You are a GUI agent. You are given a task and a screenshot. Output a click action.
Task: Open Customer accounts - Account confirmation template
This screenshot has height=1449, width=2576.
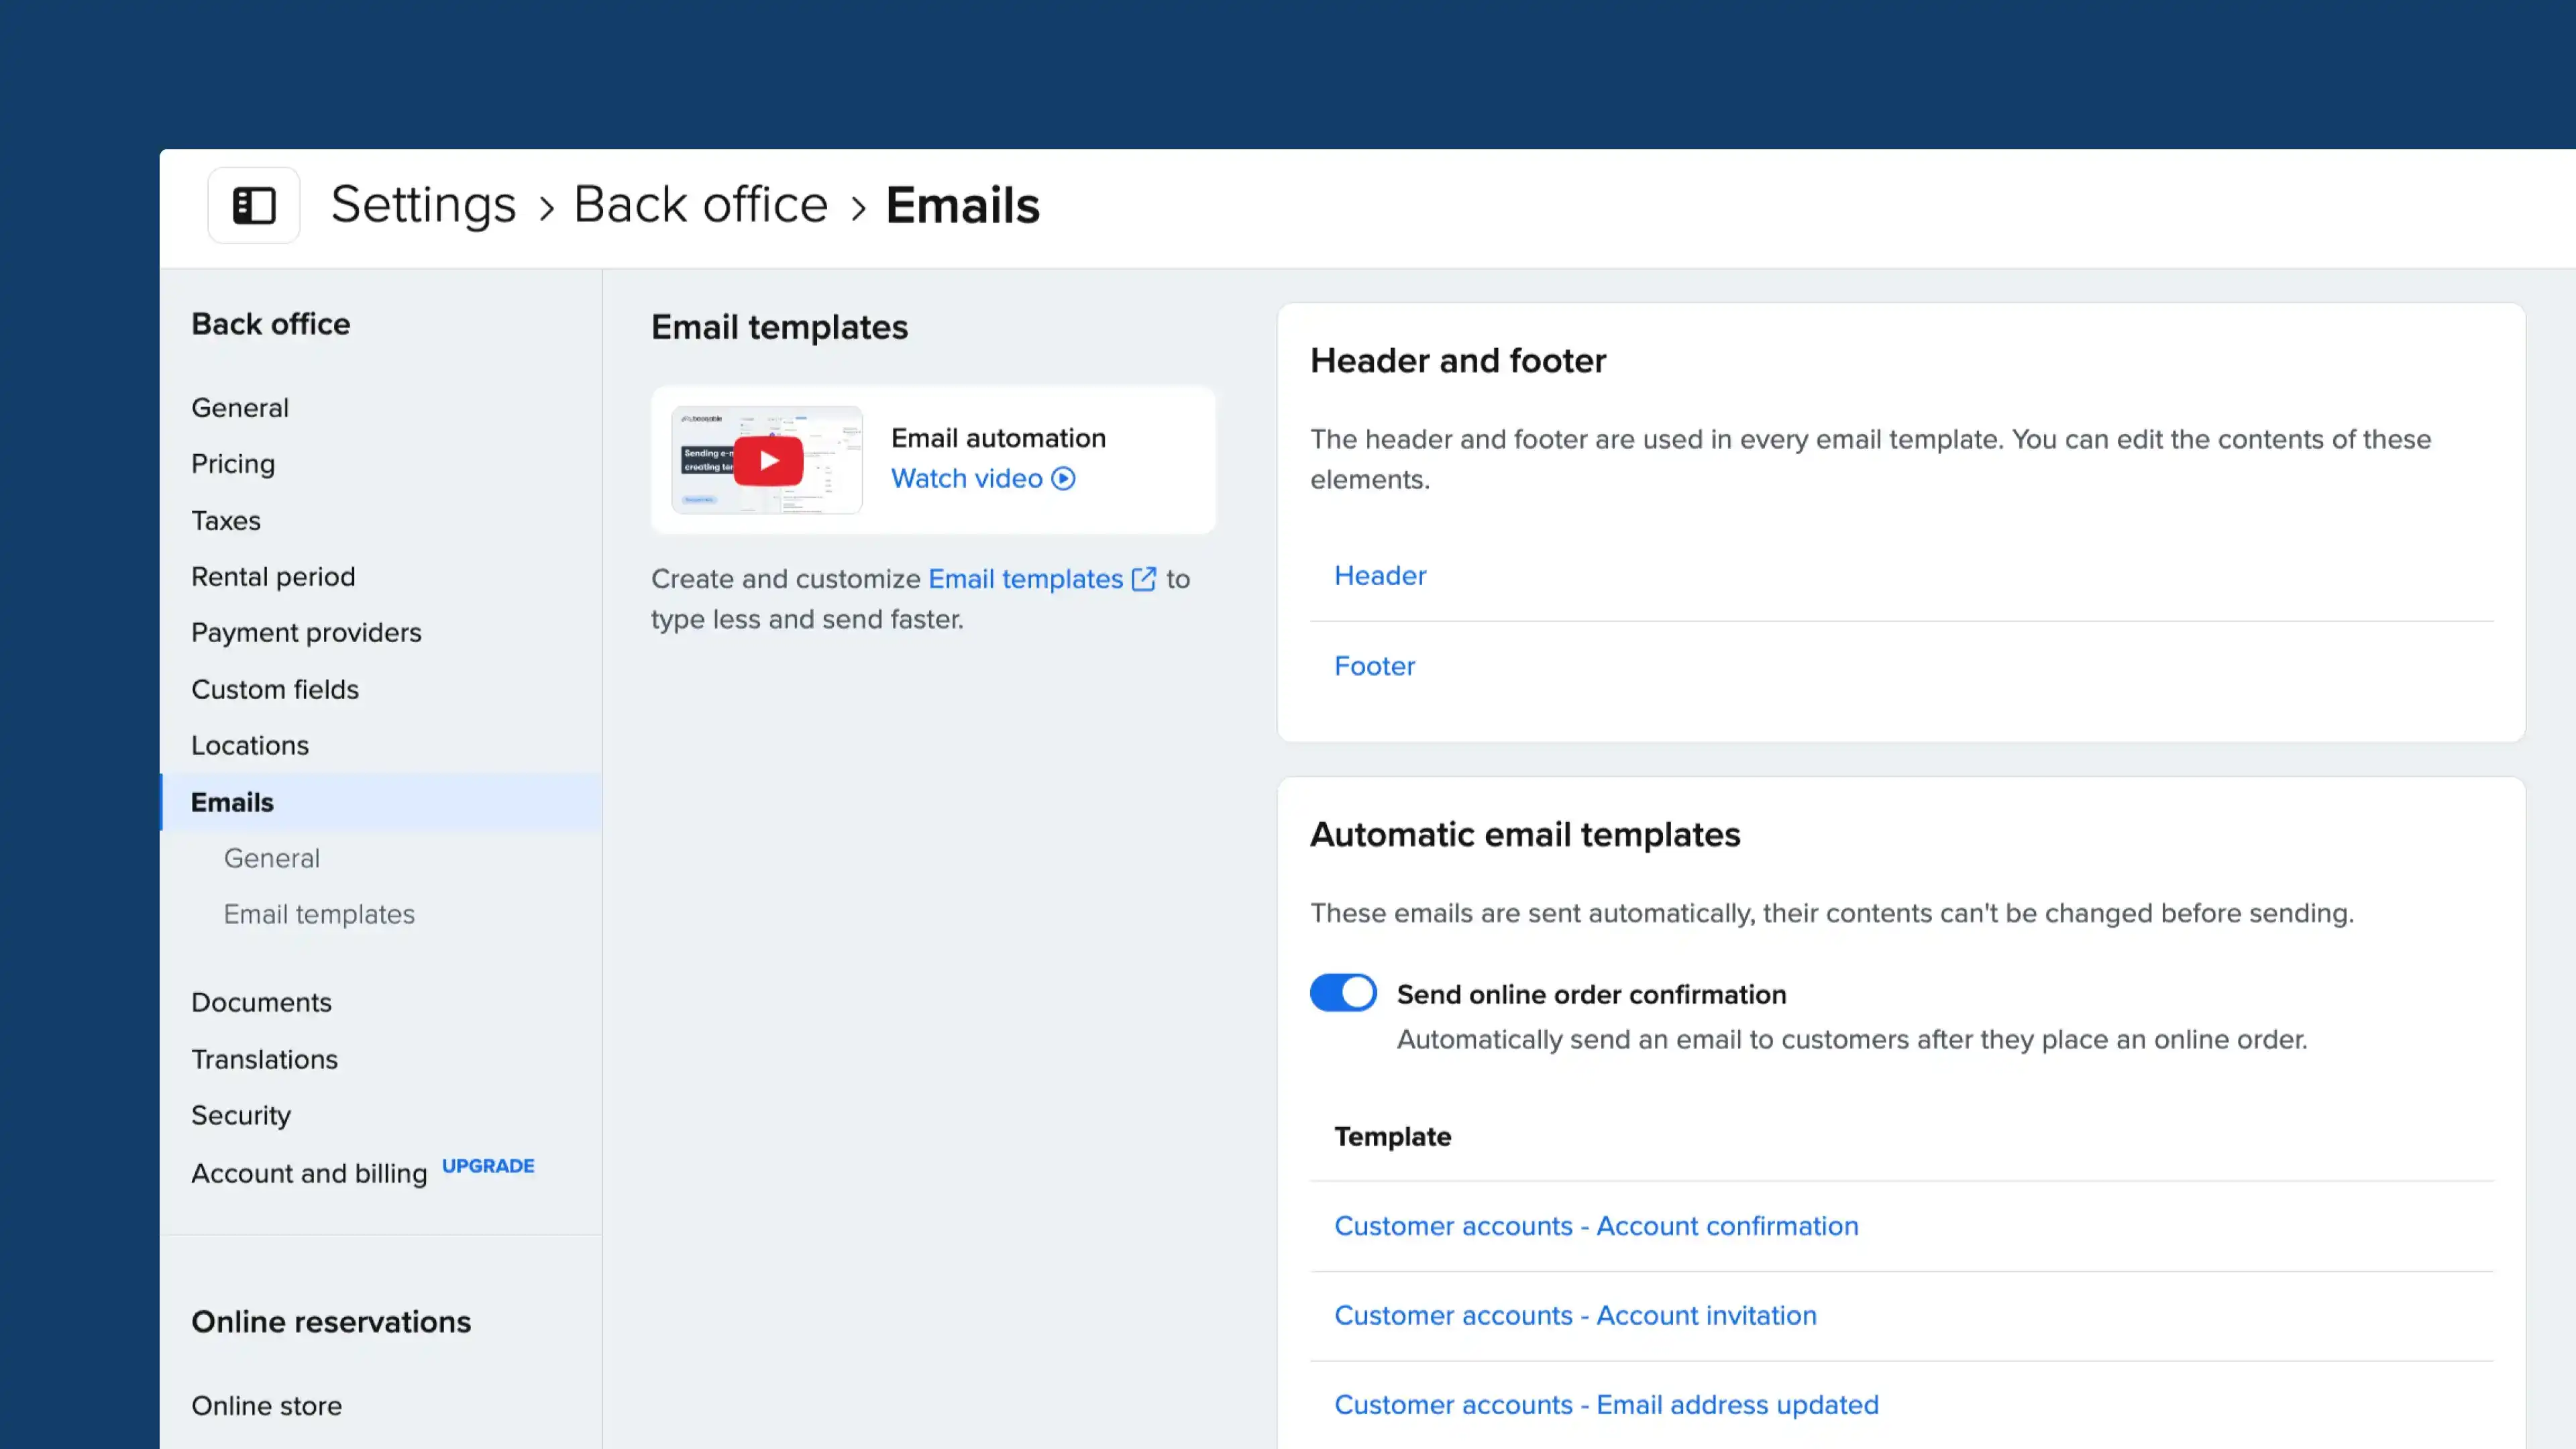pos(1596,1225)
